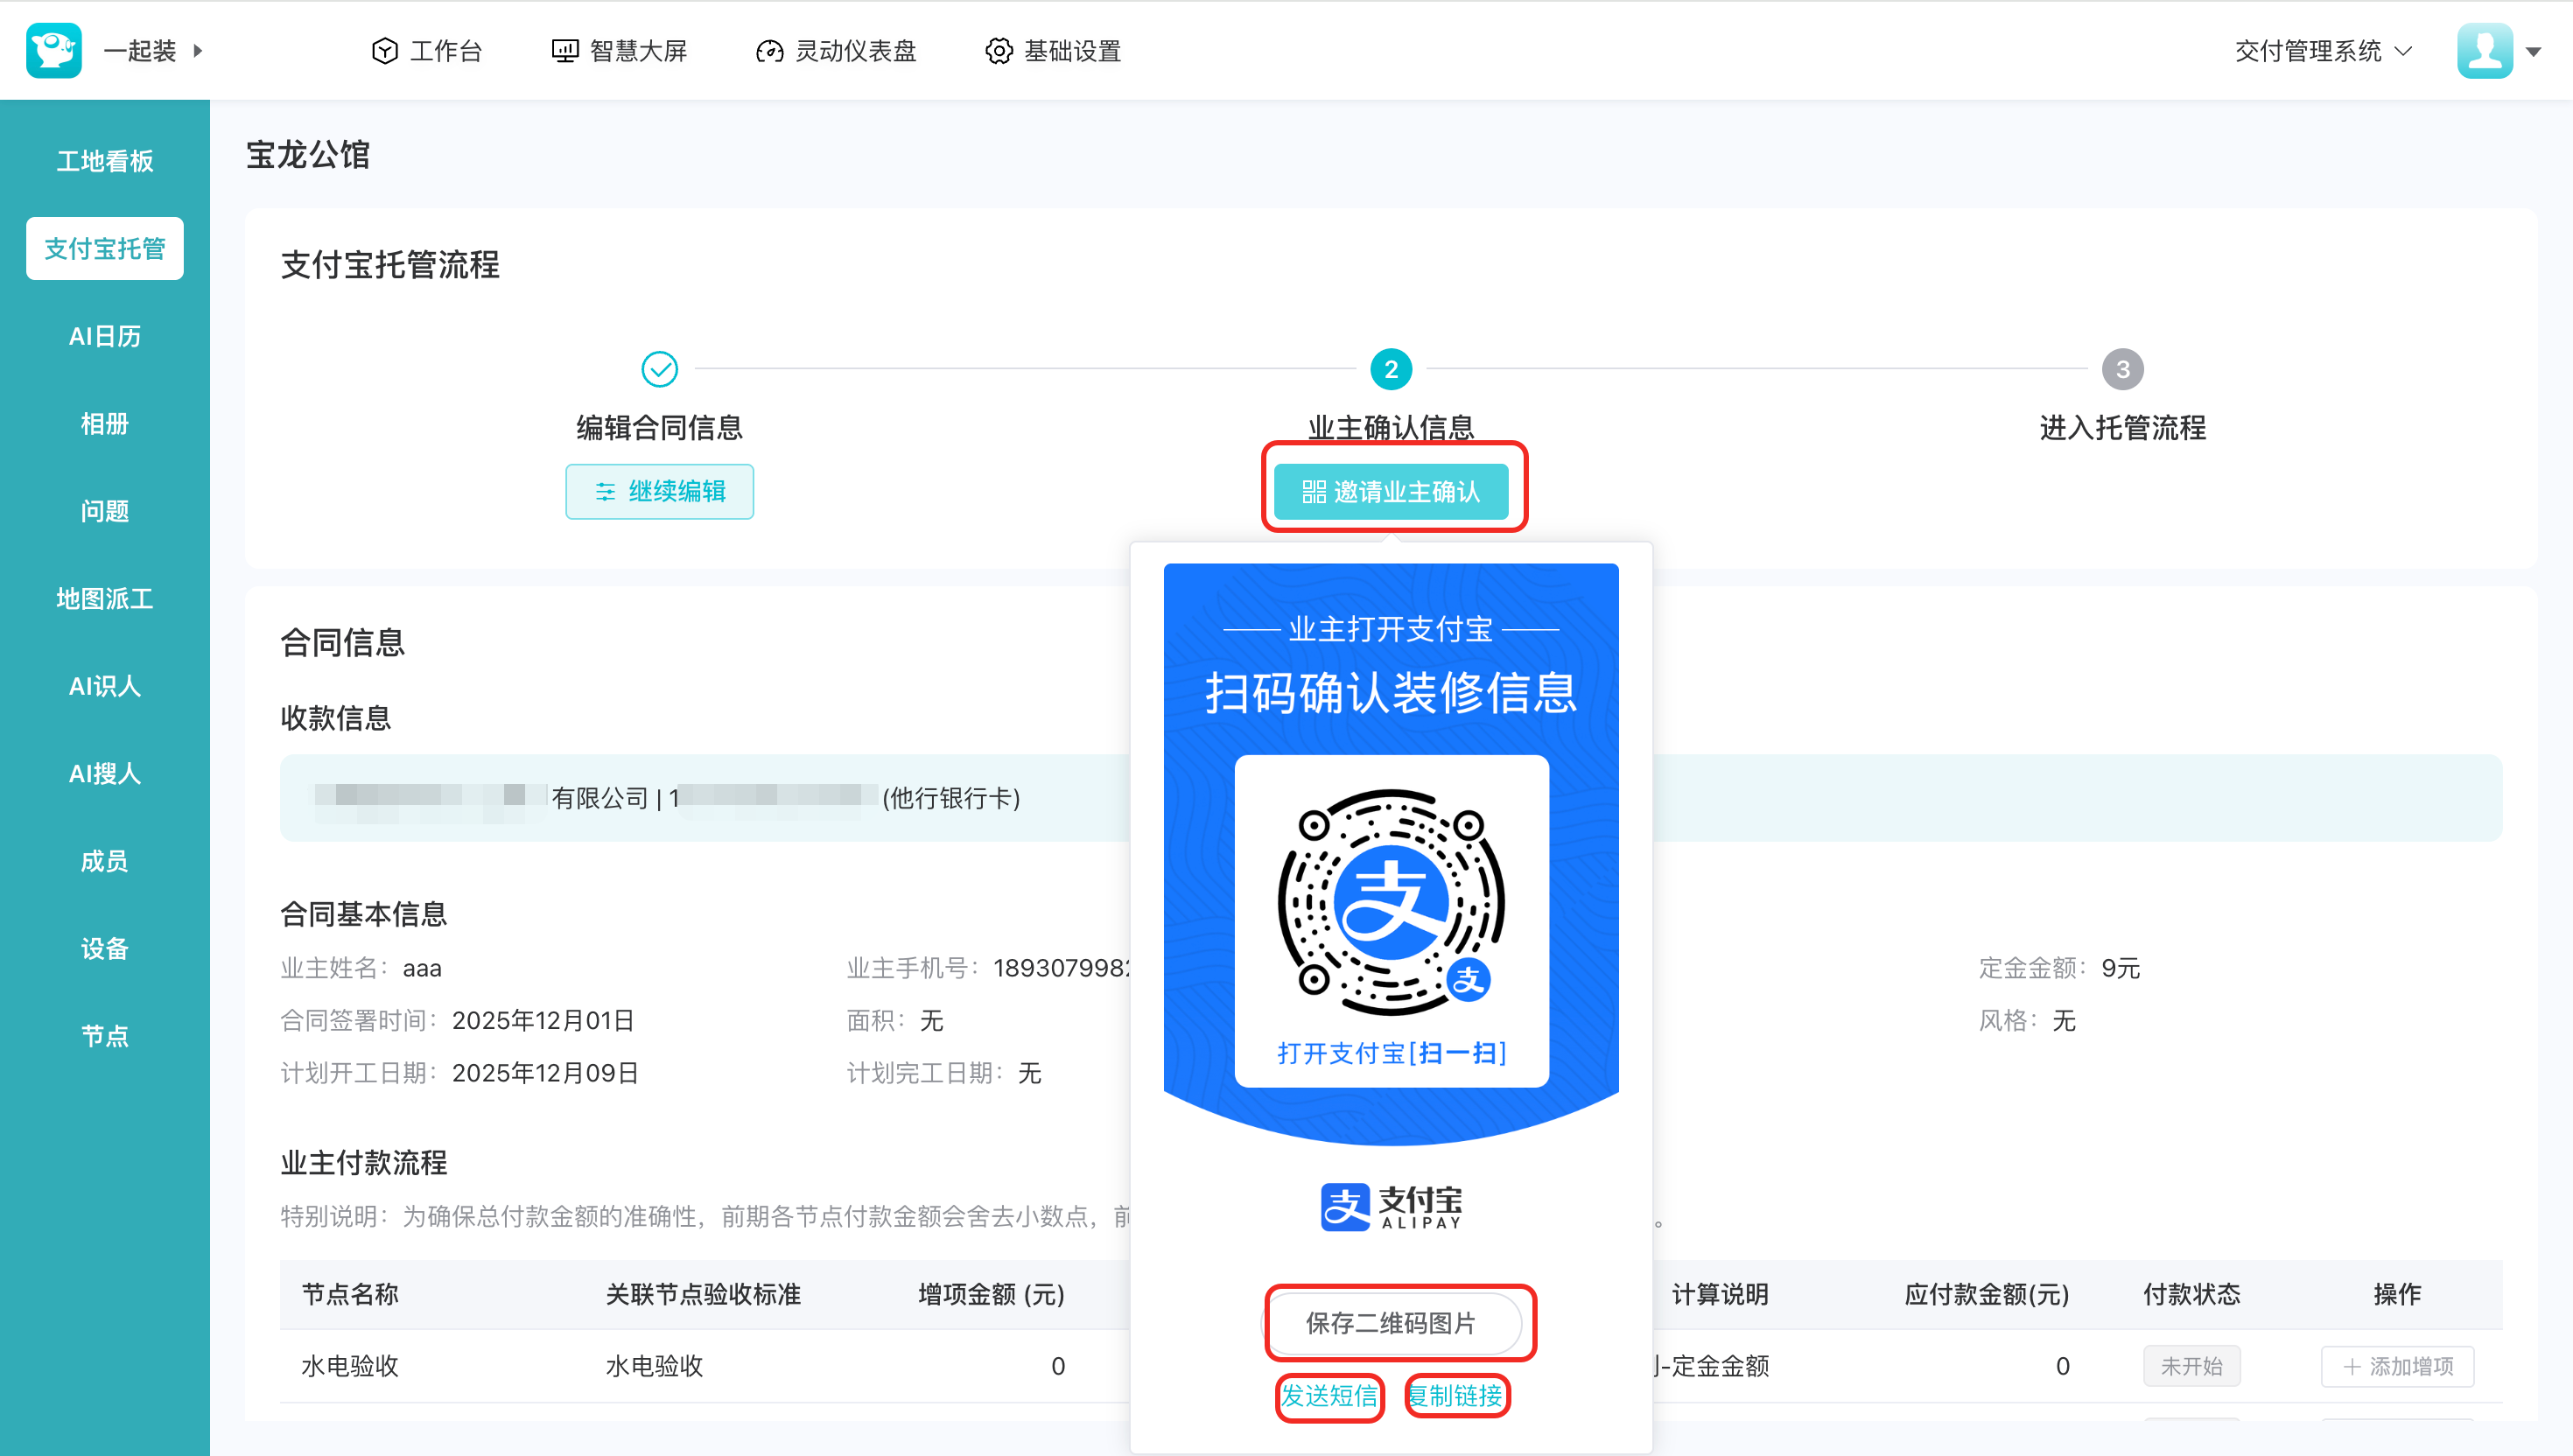The width and height of the screenshot is (2573, 1456).
Task: Click step 2 circle indicator
Action: pos(1390,369)
